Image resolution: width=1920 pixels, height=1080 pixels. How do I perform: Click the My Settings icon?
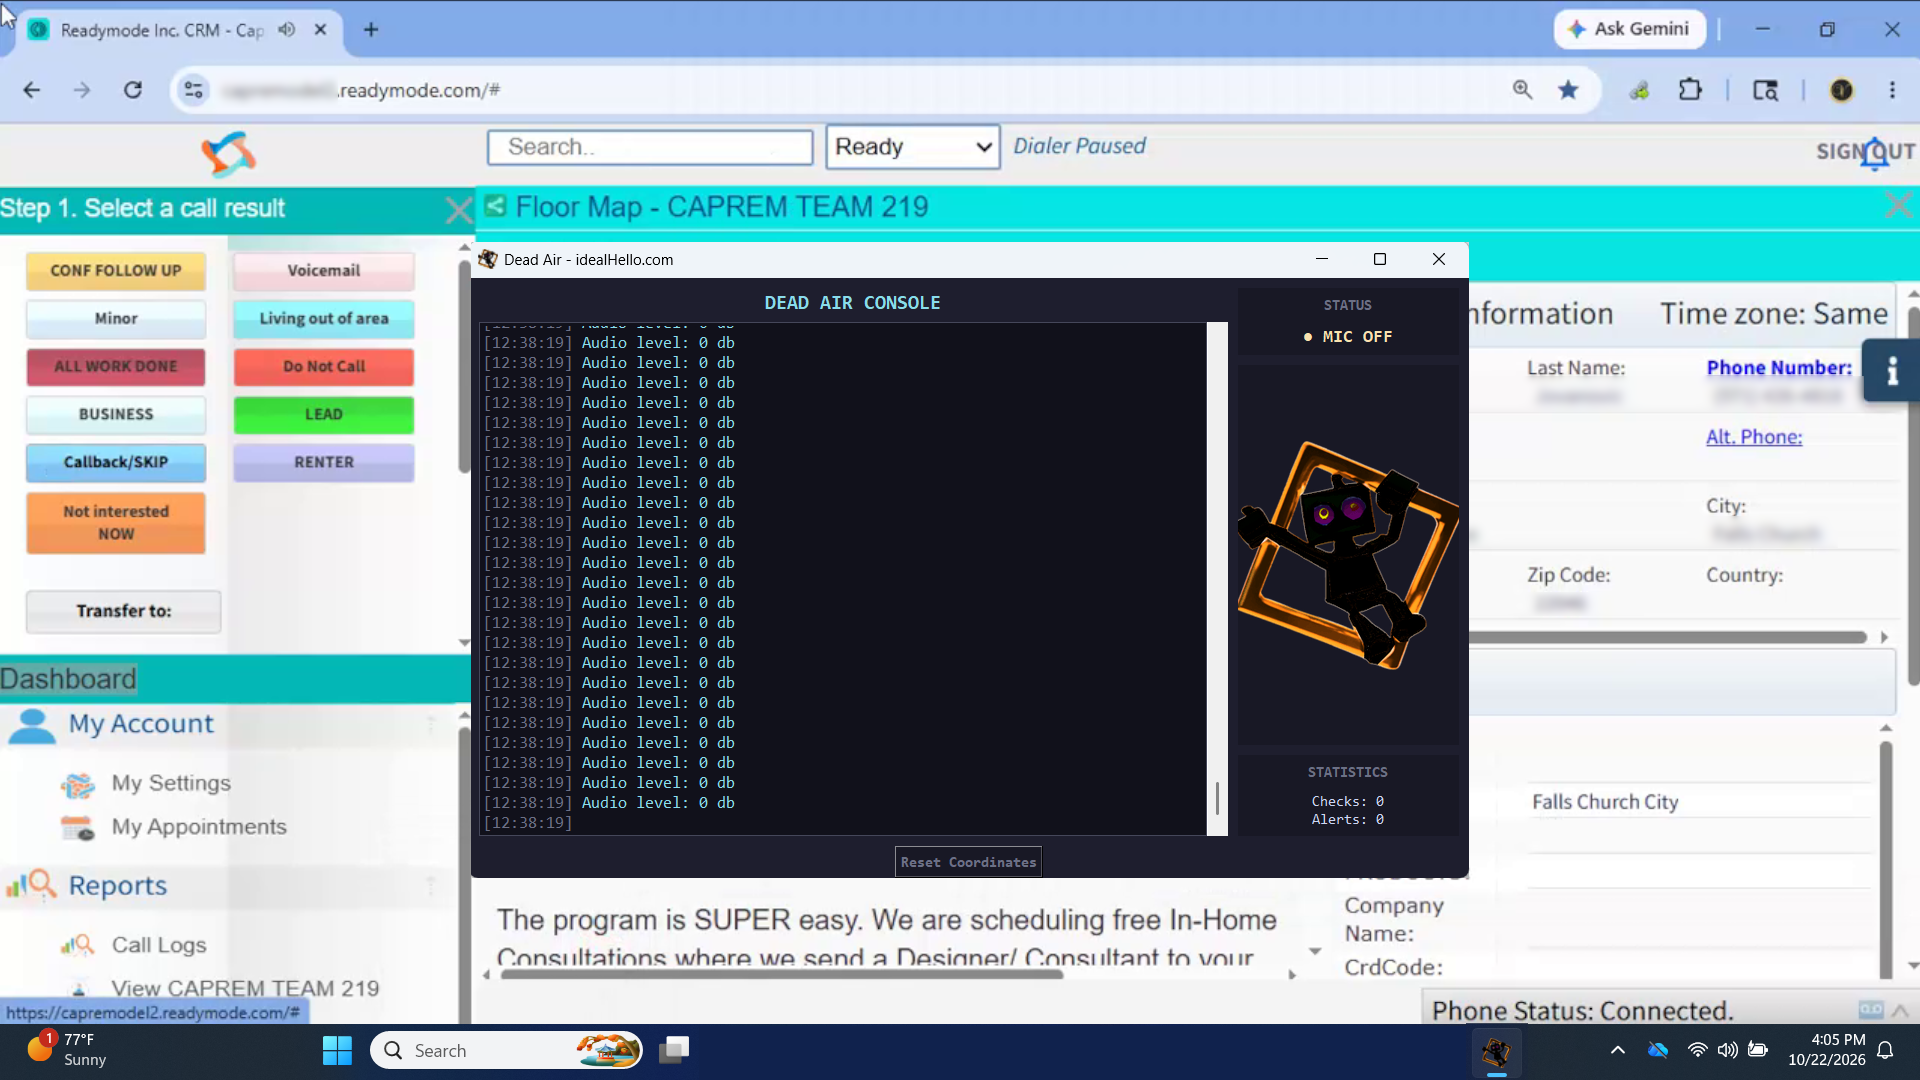(78, 785)
